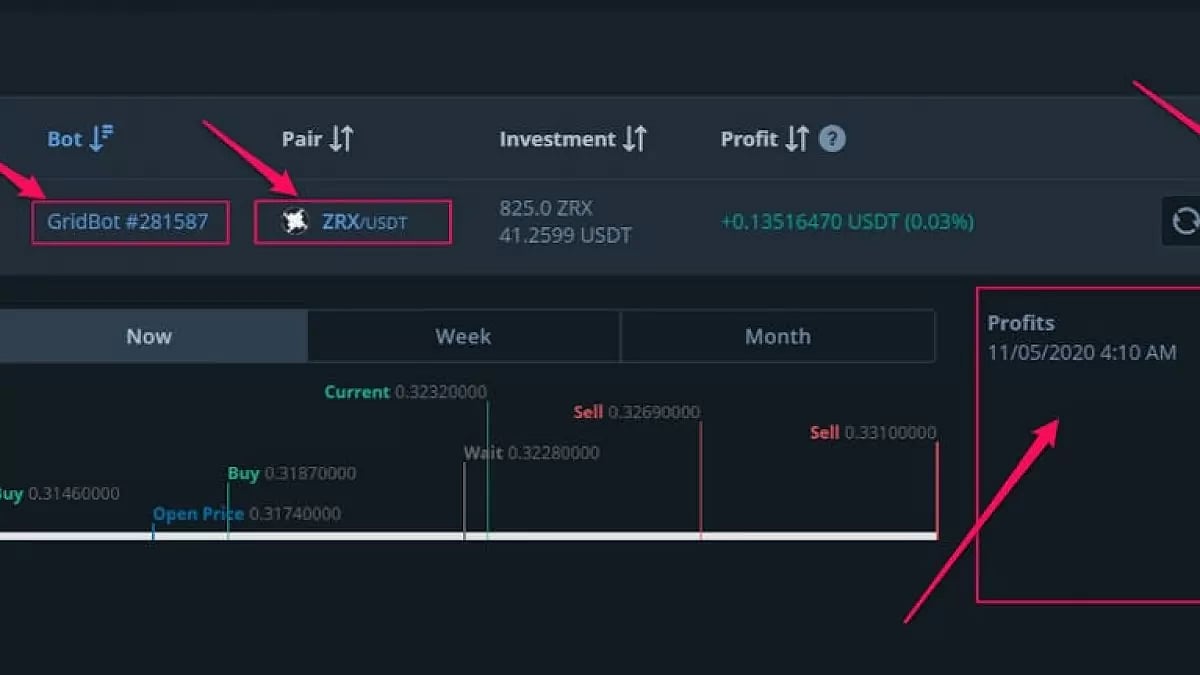Open the Profit help question mark
The height and width of the screenshot is (675, 1200).
831,139
